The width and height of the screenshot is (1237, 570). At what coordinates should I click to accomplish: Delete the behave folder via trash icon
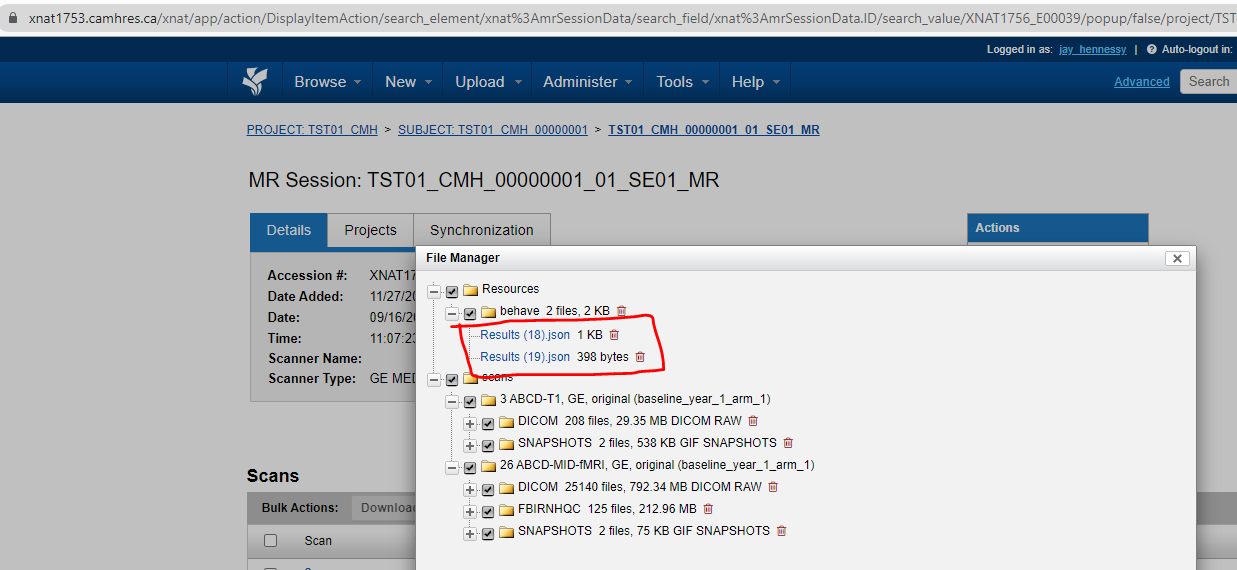[621, 312]
